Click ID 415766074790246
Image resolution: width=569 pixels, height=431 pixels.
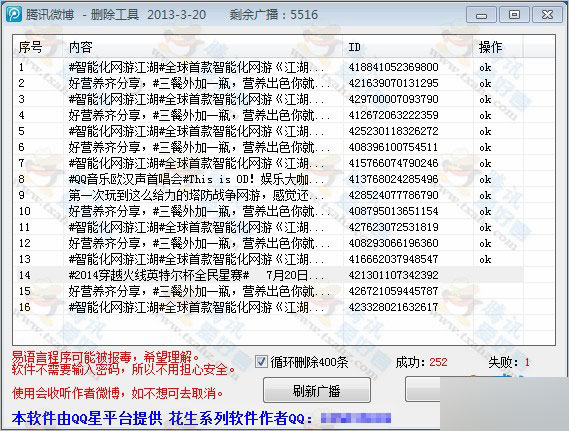tap(393, 163)
